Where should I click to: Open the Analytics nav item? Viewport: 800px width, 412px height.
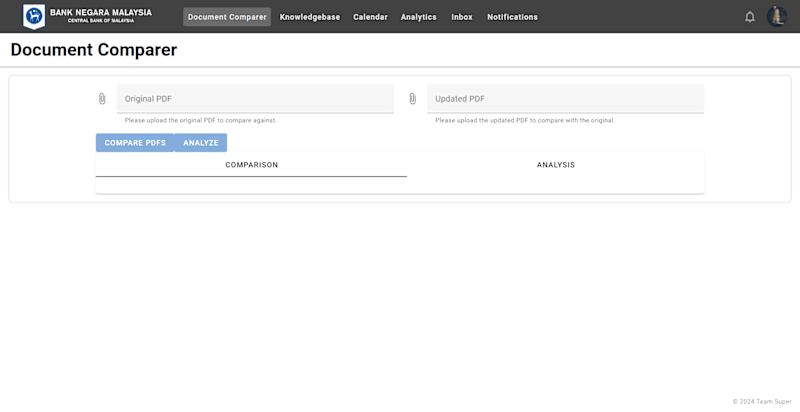coord(418,17)
